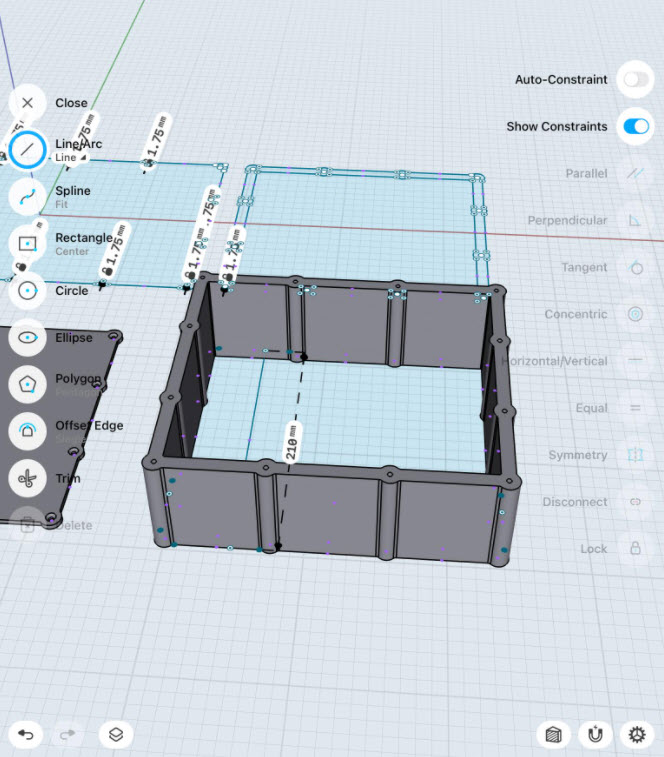664x757 pixels.
Task: Choose the Perpendicular constraint entry
Action: pos(634,221)
